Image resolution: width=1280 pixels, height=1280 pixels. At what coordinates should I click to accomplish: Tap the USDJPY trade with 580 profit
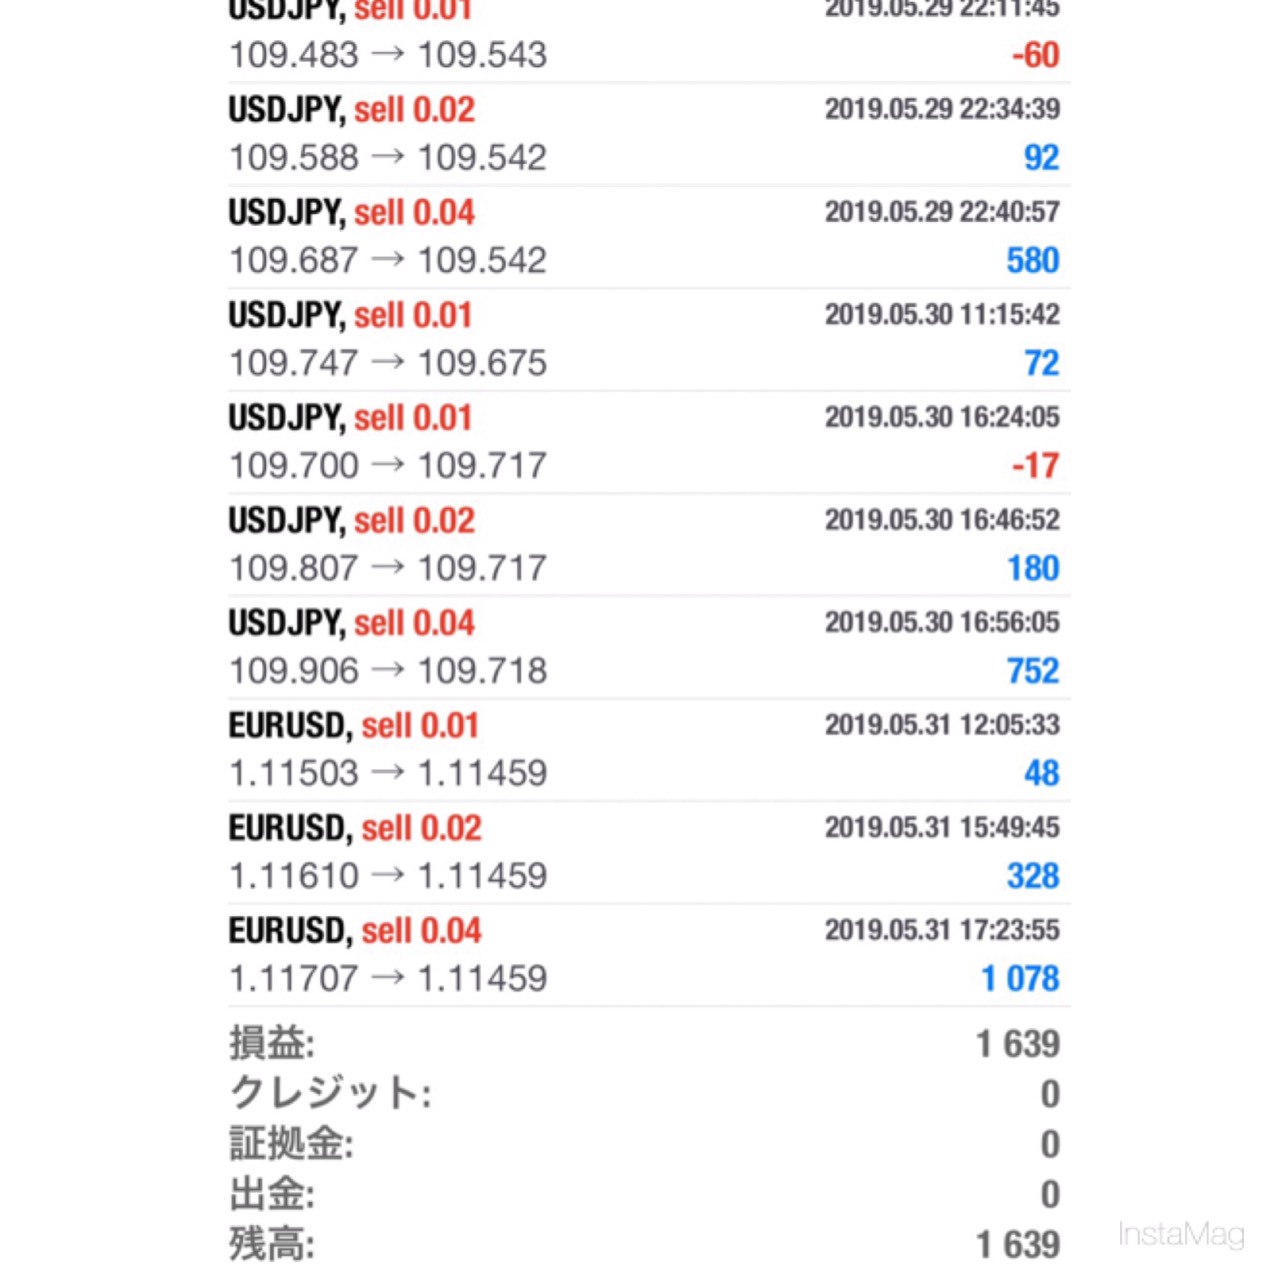(x=640, y=237)
